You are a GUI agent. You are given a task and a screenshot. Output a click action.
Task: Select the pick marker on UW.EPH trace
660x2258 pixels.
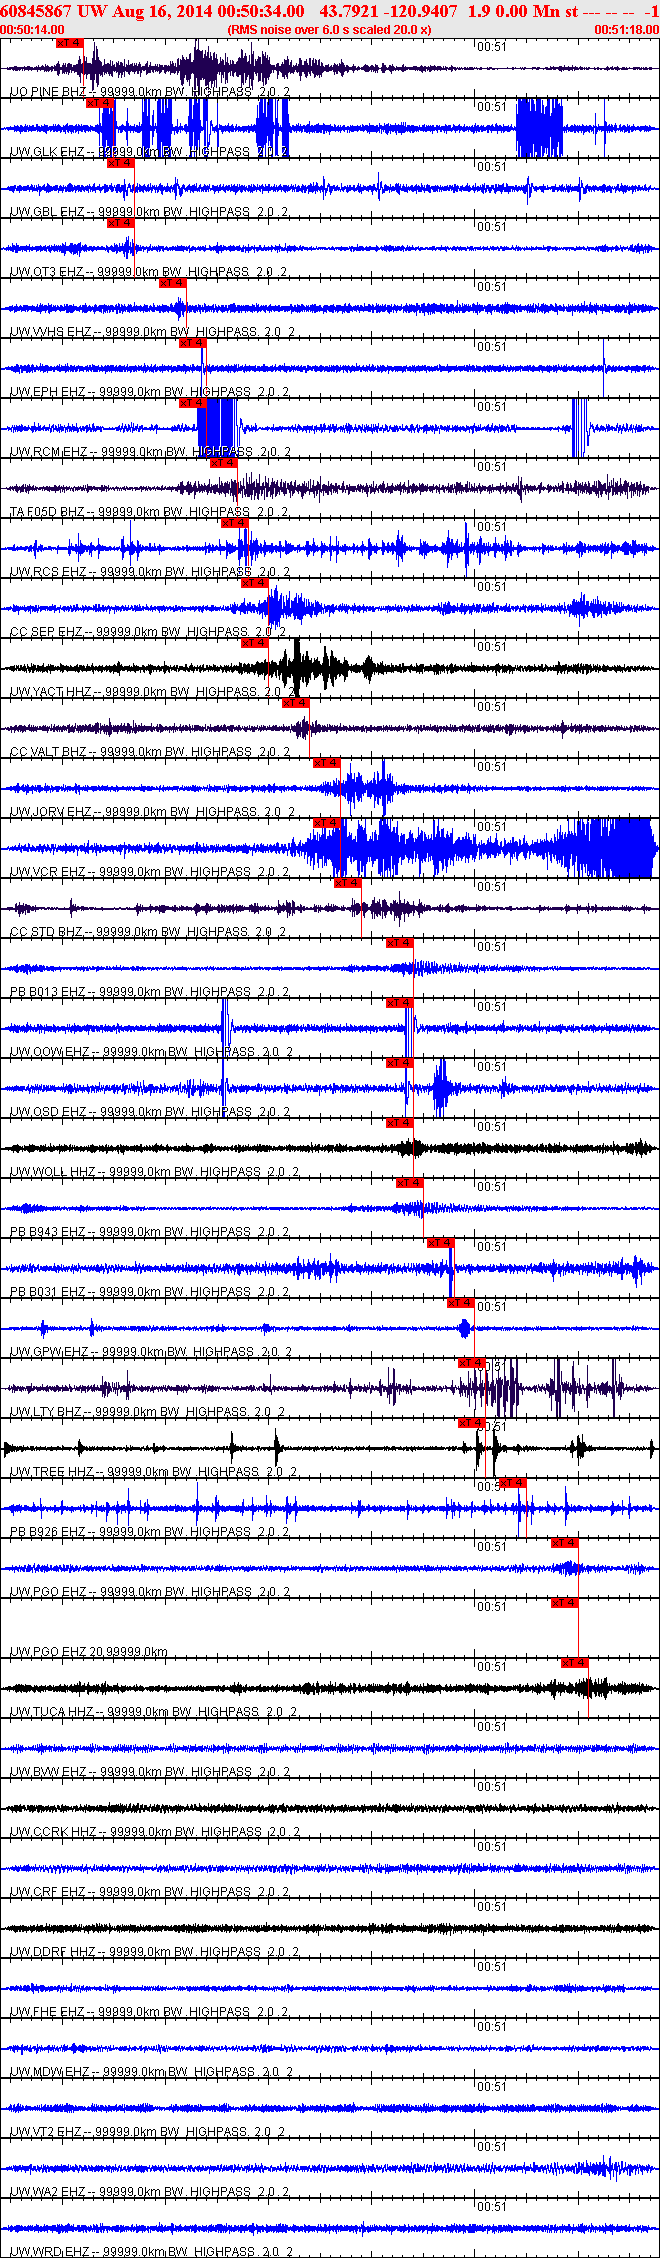[x=193, y=343]
